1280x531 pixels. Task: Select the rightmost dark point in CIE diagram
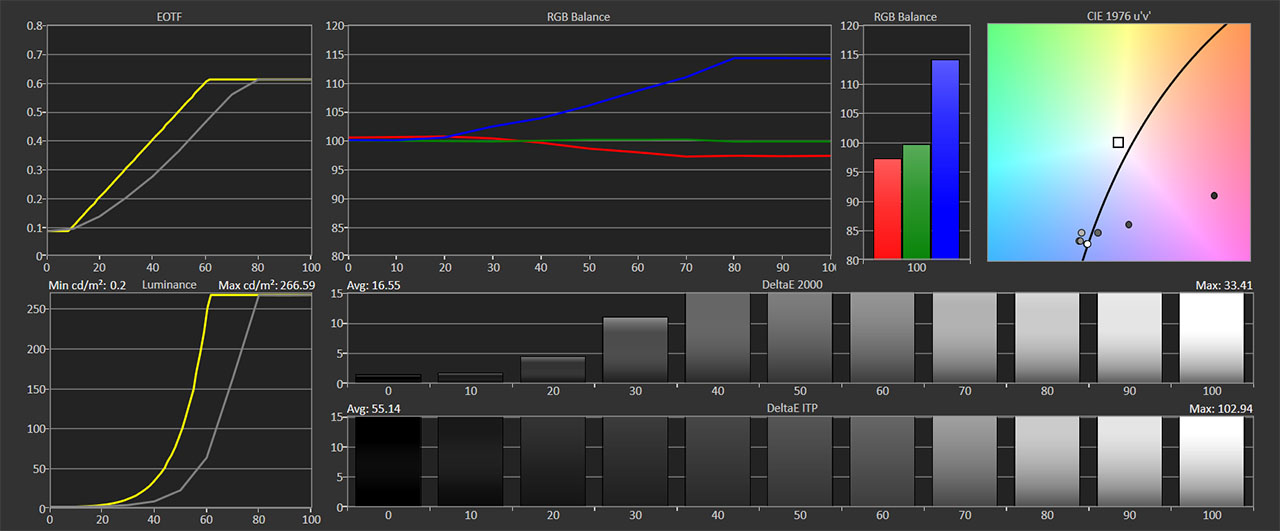click(1214, 196)
